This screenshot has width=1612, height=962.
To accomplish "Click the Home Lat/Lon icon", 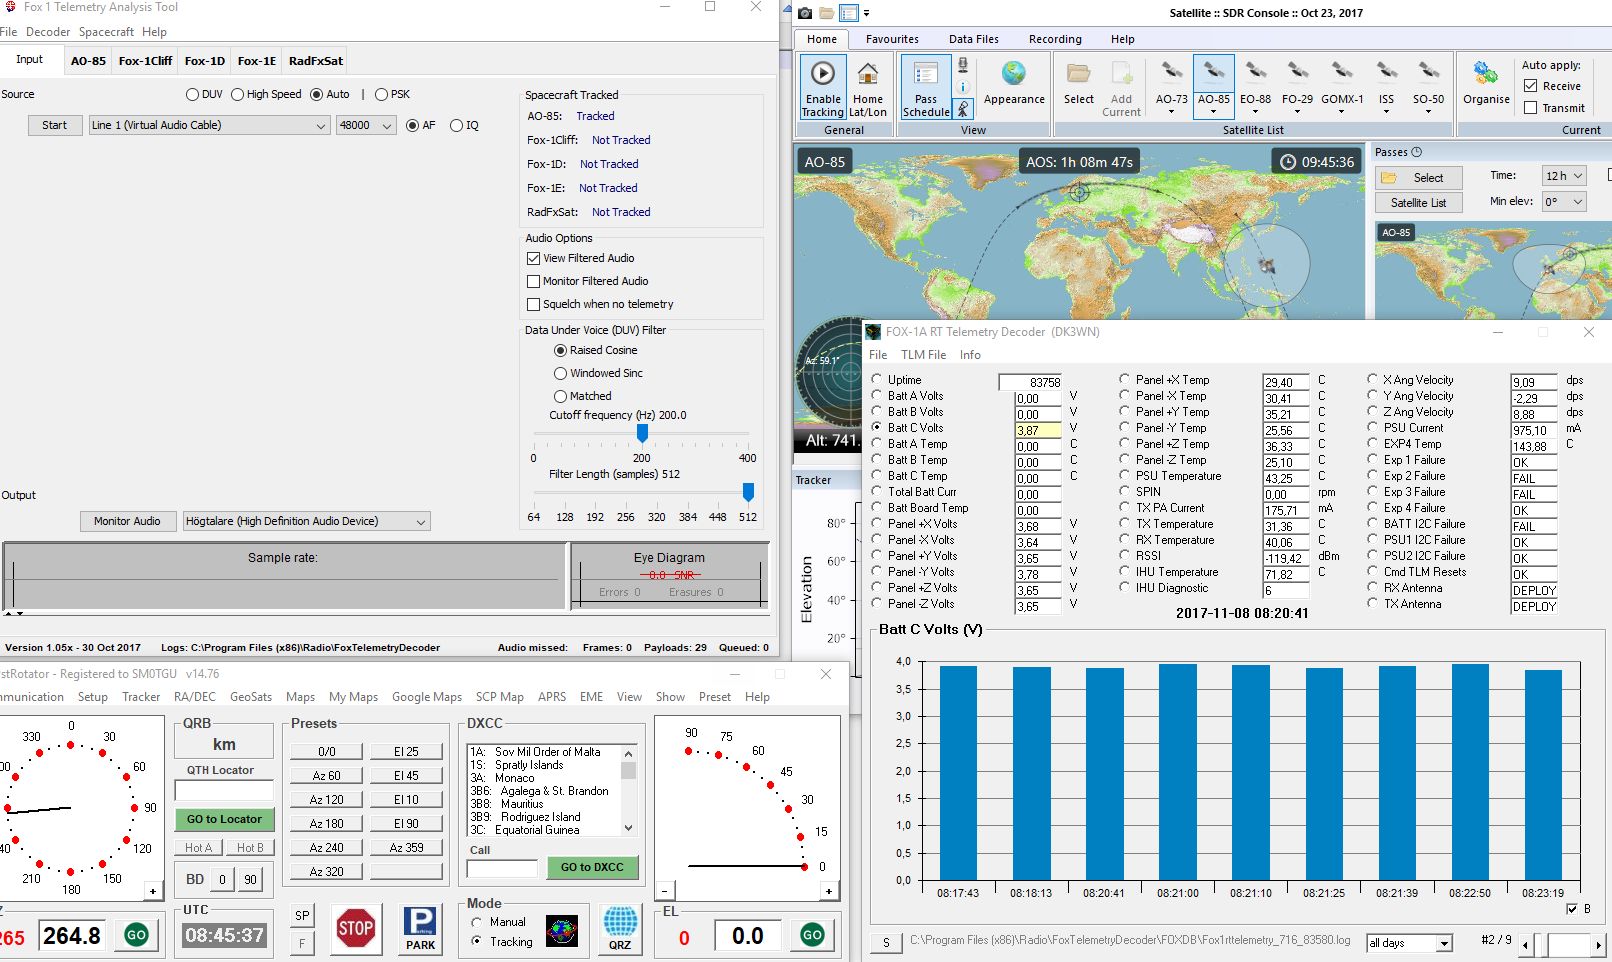I will click(868, 87).
